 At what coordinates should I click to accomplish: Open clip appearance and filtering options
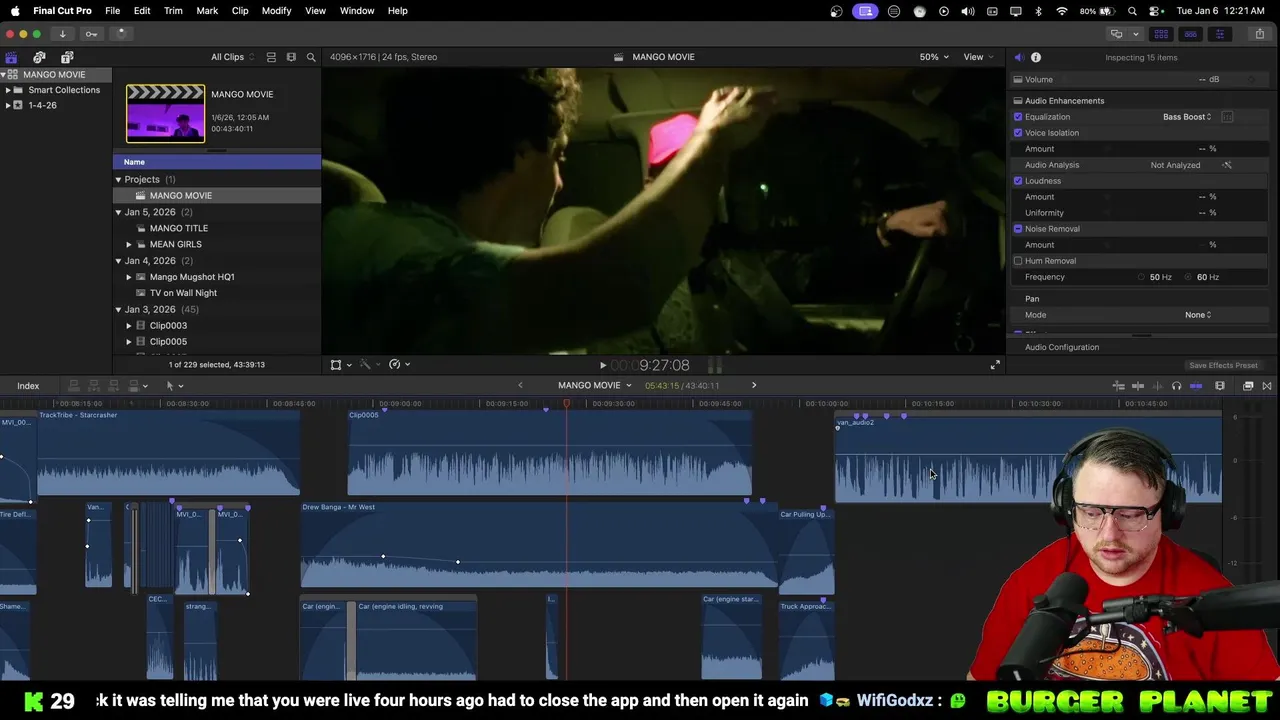(291, 57)
